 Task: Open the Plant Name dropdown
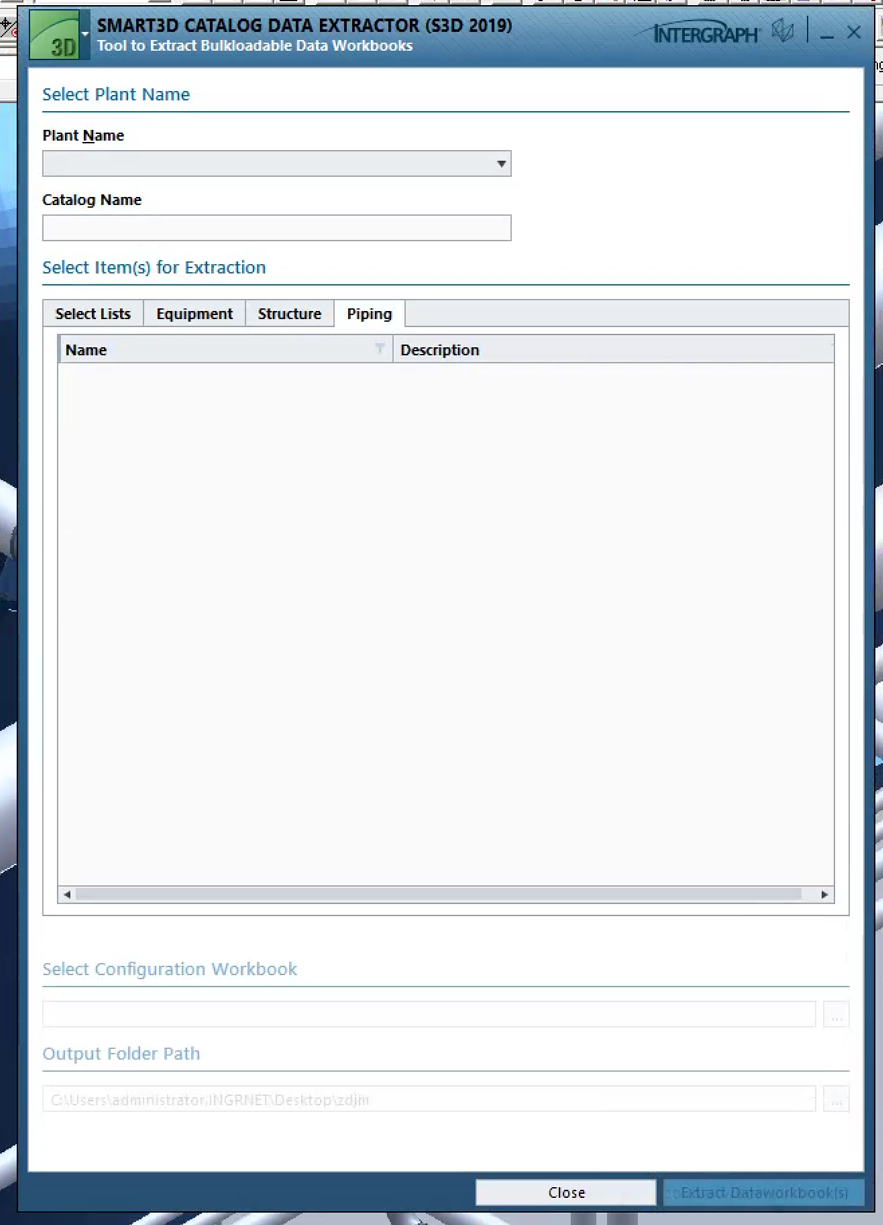[x=277, y=163]
